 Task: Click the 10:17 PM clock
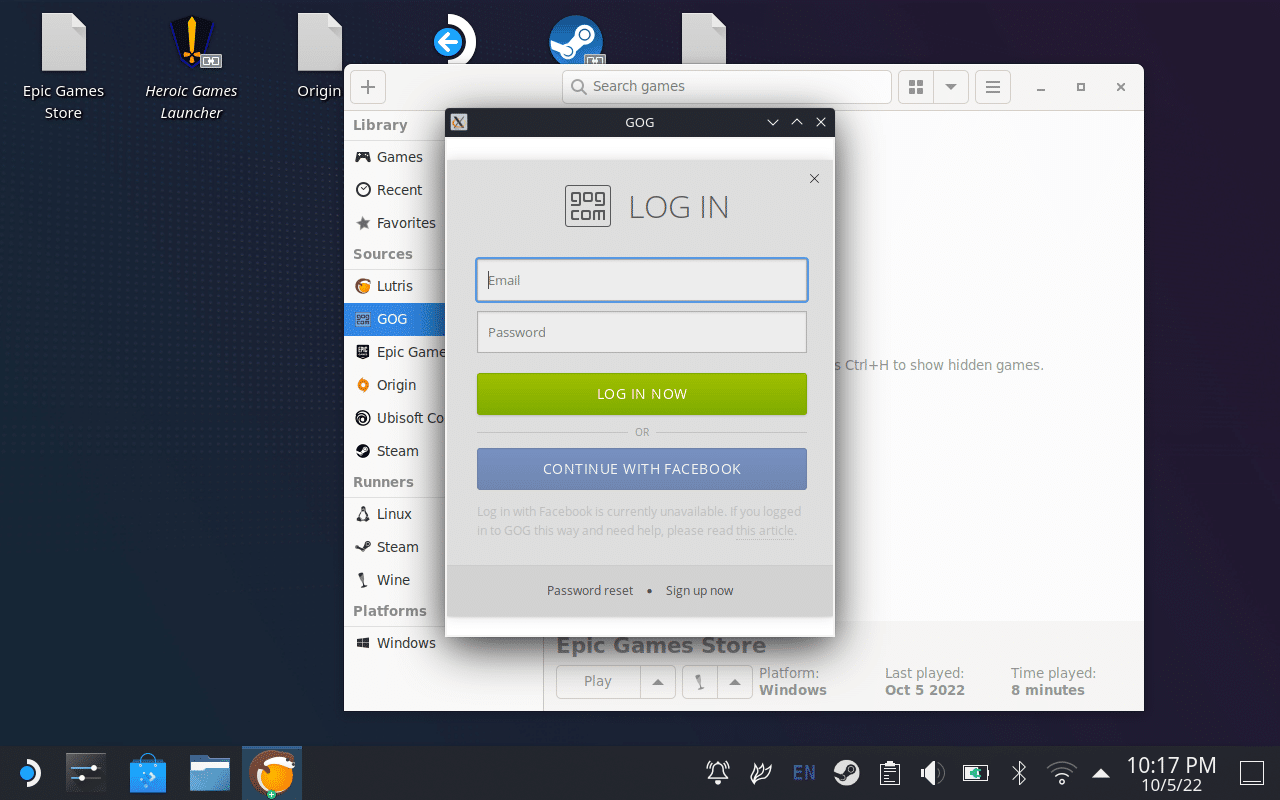click(1171, 765)
